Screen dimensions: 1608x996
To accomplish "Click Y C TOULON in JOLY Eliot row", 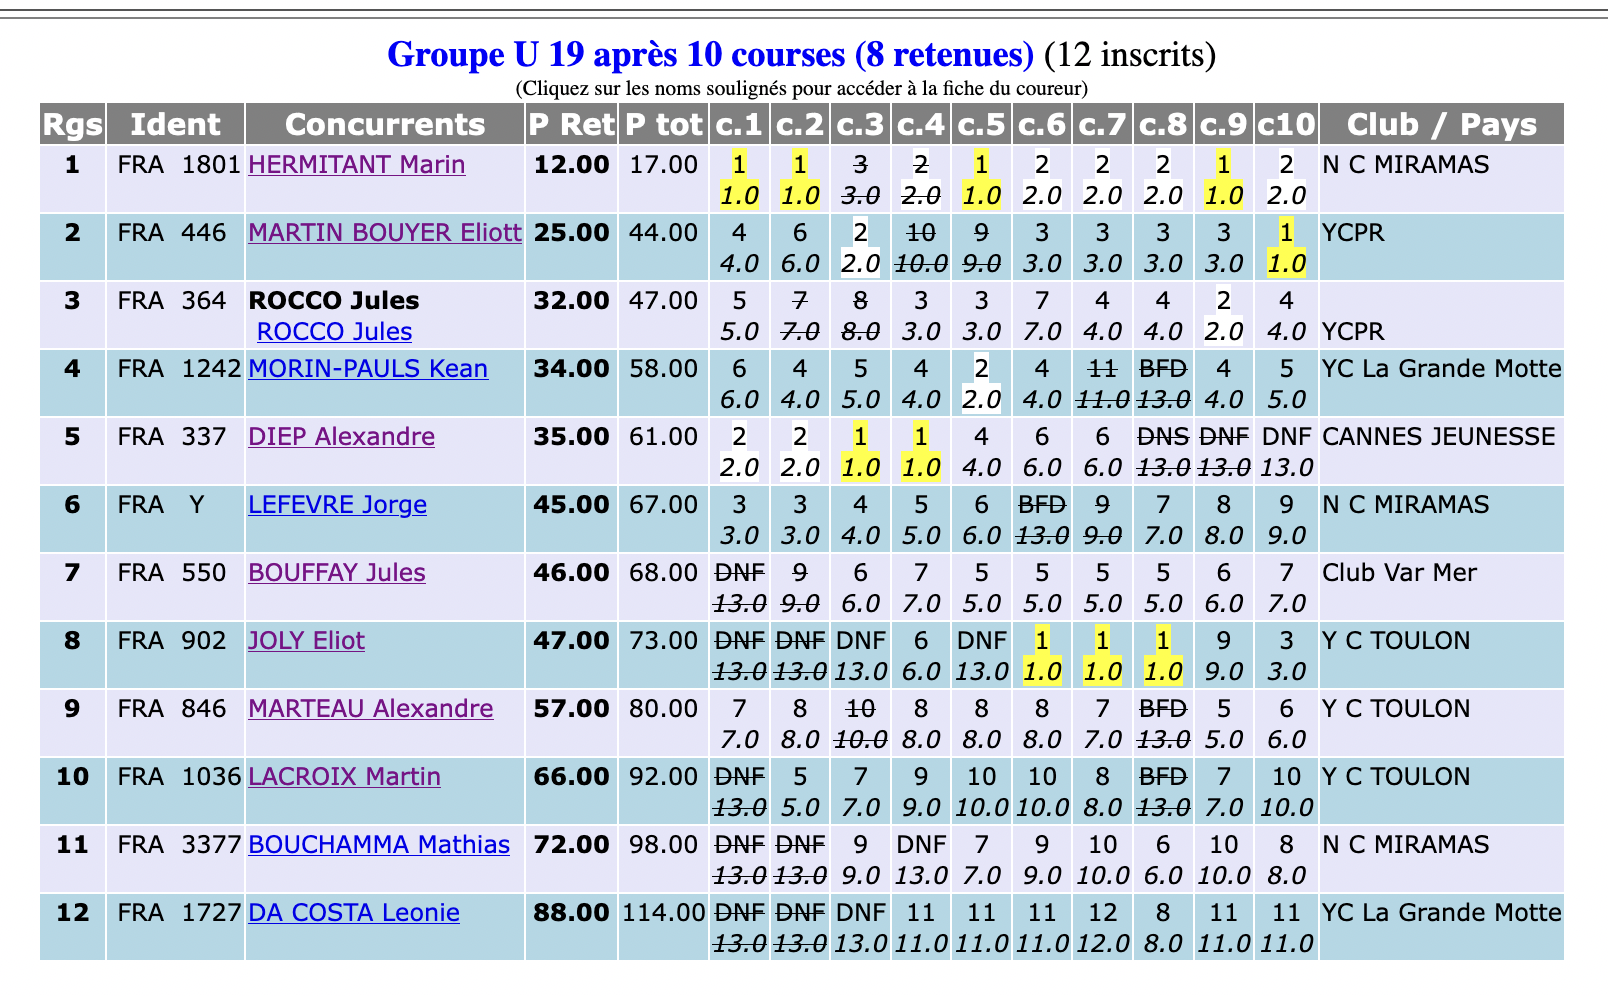I will (x=1396, y=640).
